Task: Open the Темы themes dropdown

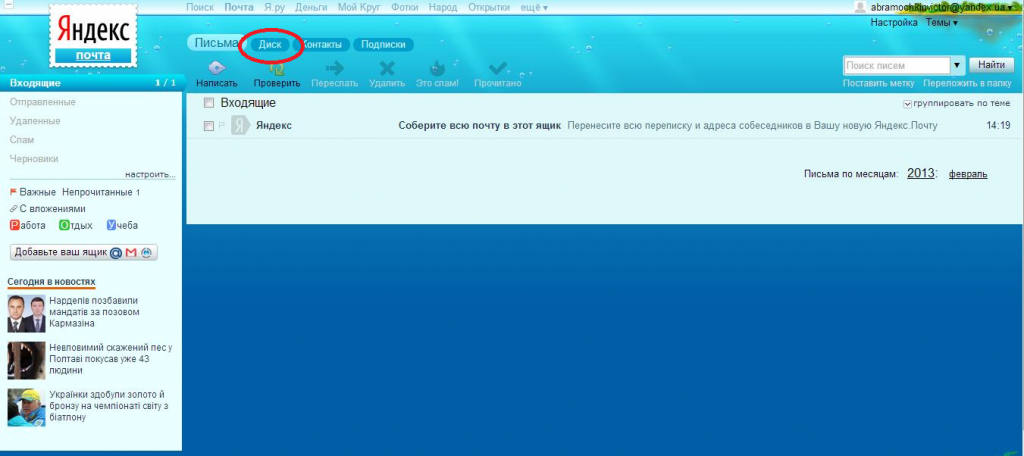Action: 942,23
